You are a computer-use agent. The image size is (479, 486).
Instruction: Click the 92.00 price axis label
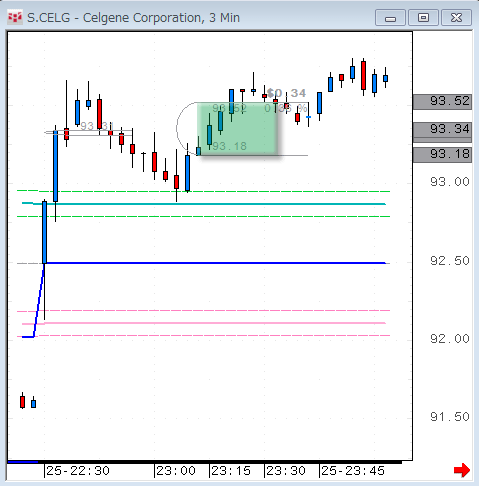tap(450, 339)
